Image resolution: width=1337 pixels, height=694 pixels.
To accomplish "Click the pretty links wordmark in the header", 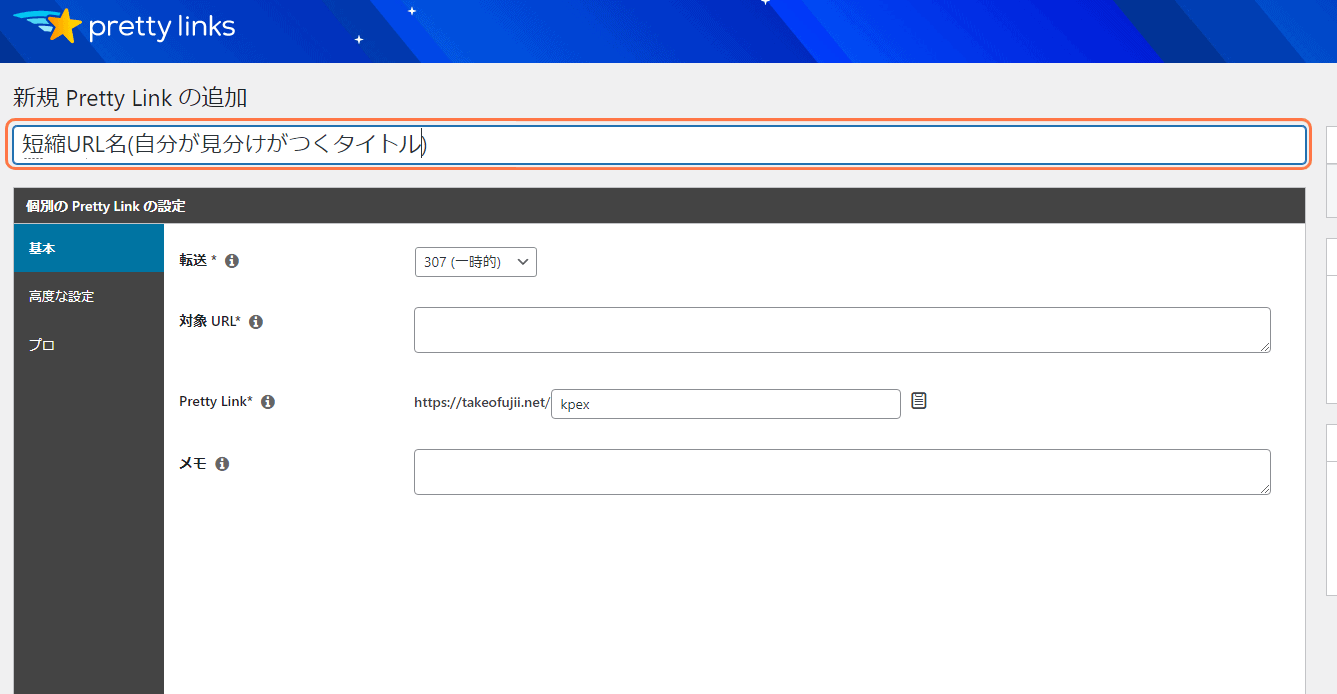I will coord(162,26).
